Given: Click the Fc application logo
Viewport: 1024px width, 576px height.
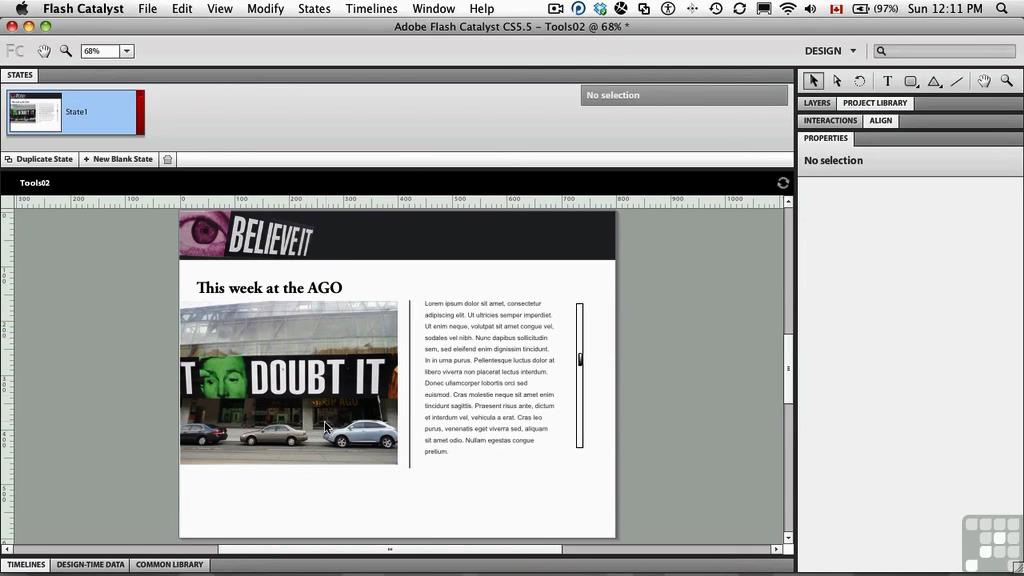Looking at the screenshot, I should click(15, 51).
